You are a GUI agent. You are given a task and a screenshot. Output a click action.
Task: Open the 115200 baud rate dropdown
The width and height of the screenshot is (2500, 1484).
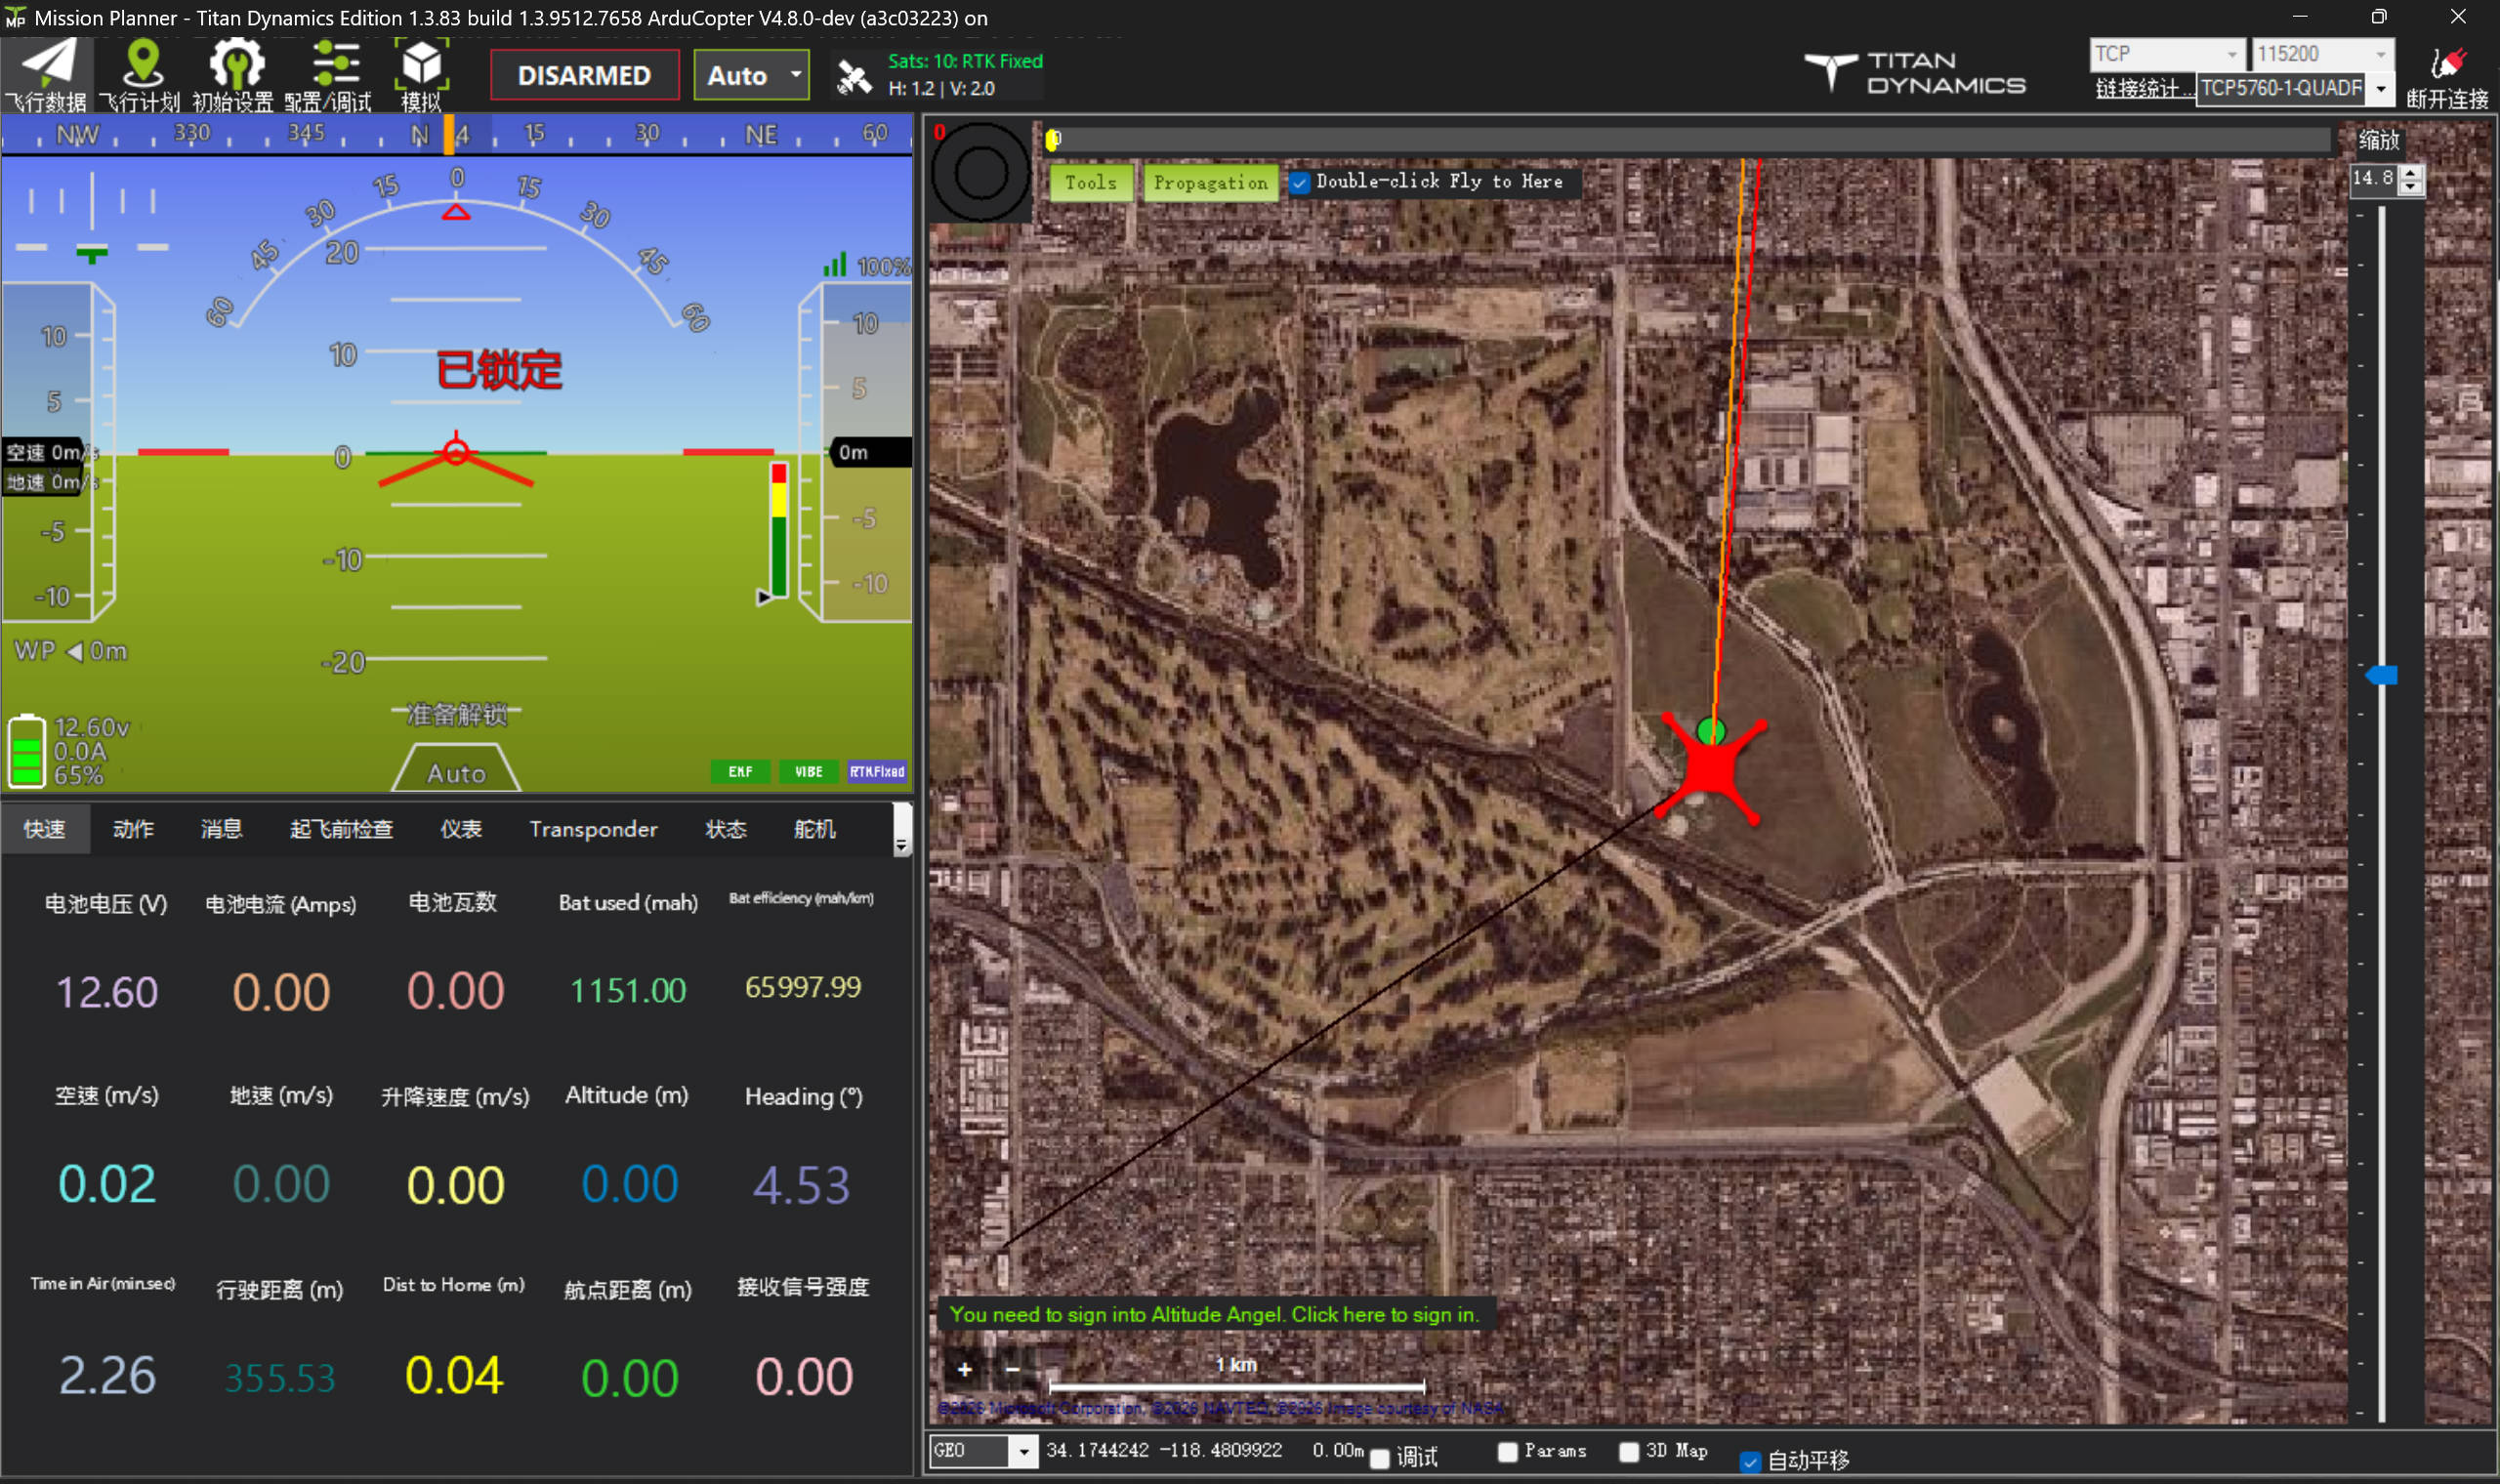(2380, 54)
